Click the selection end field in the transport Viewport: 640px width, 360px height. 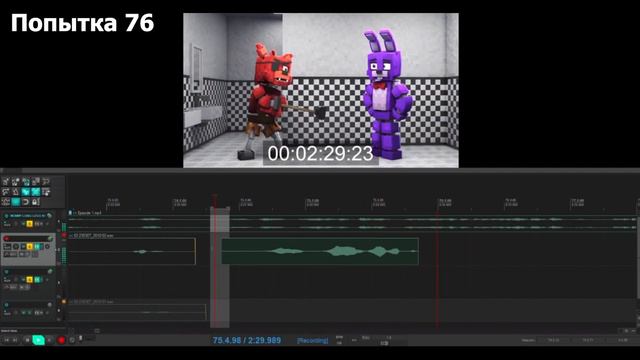588,340
